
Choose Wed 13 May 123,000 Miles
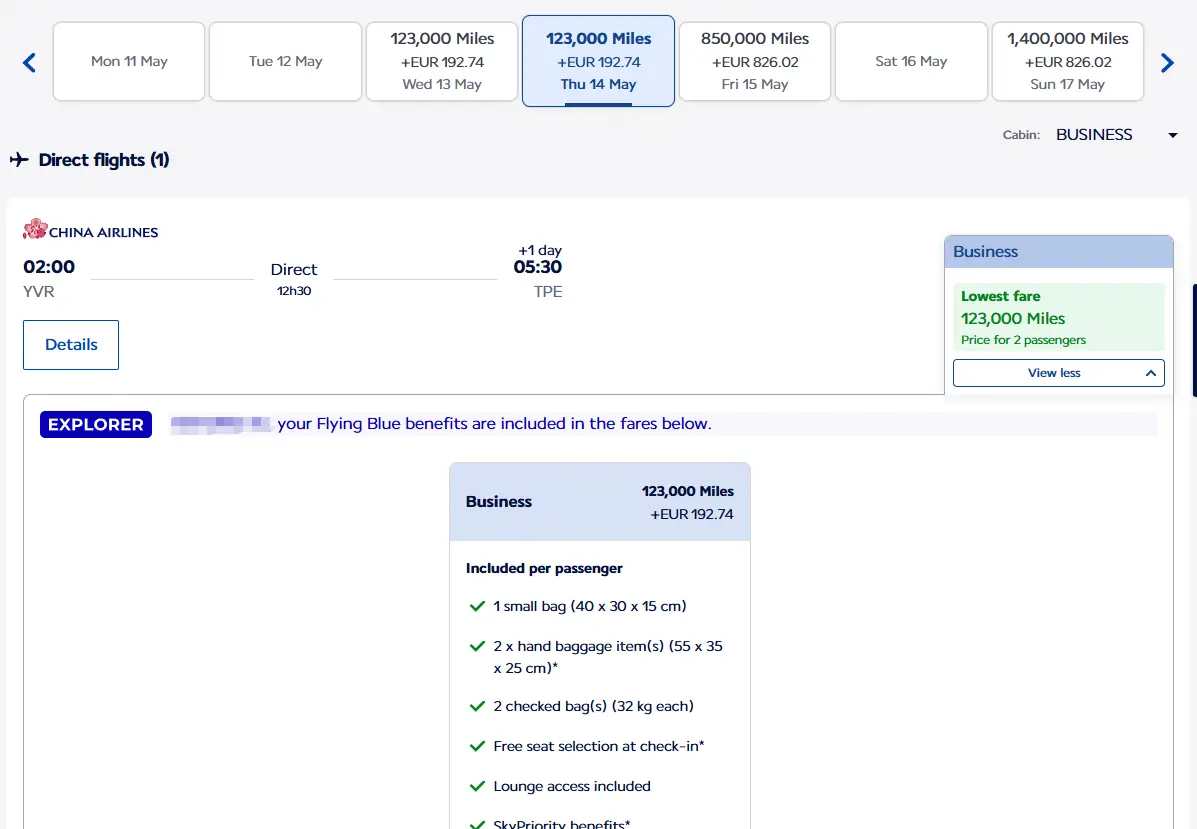pyautogui.click(x=442, y=62)
